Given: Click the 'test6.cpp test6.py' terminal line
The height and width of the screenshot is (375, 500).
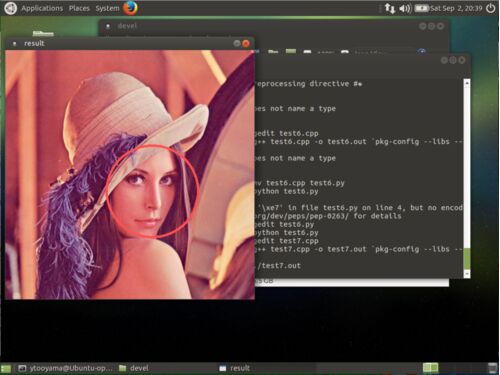Looking at the screenshot, I should tap(300, 183).
